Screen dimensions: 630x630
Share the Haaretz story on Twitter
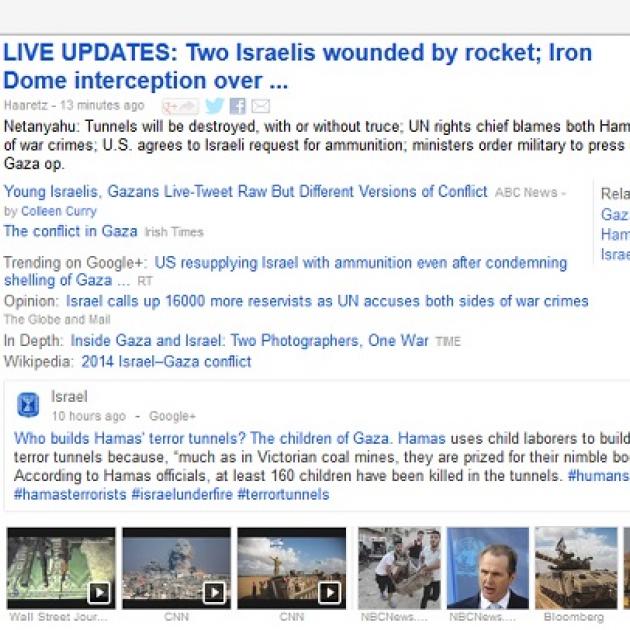point(214,106)
